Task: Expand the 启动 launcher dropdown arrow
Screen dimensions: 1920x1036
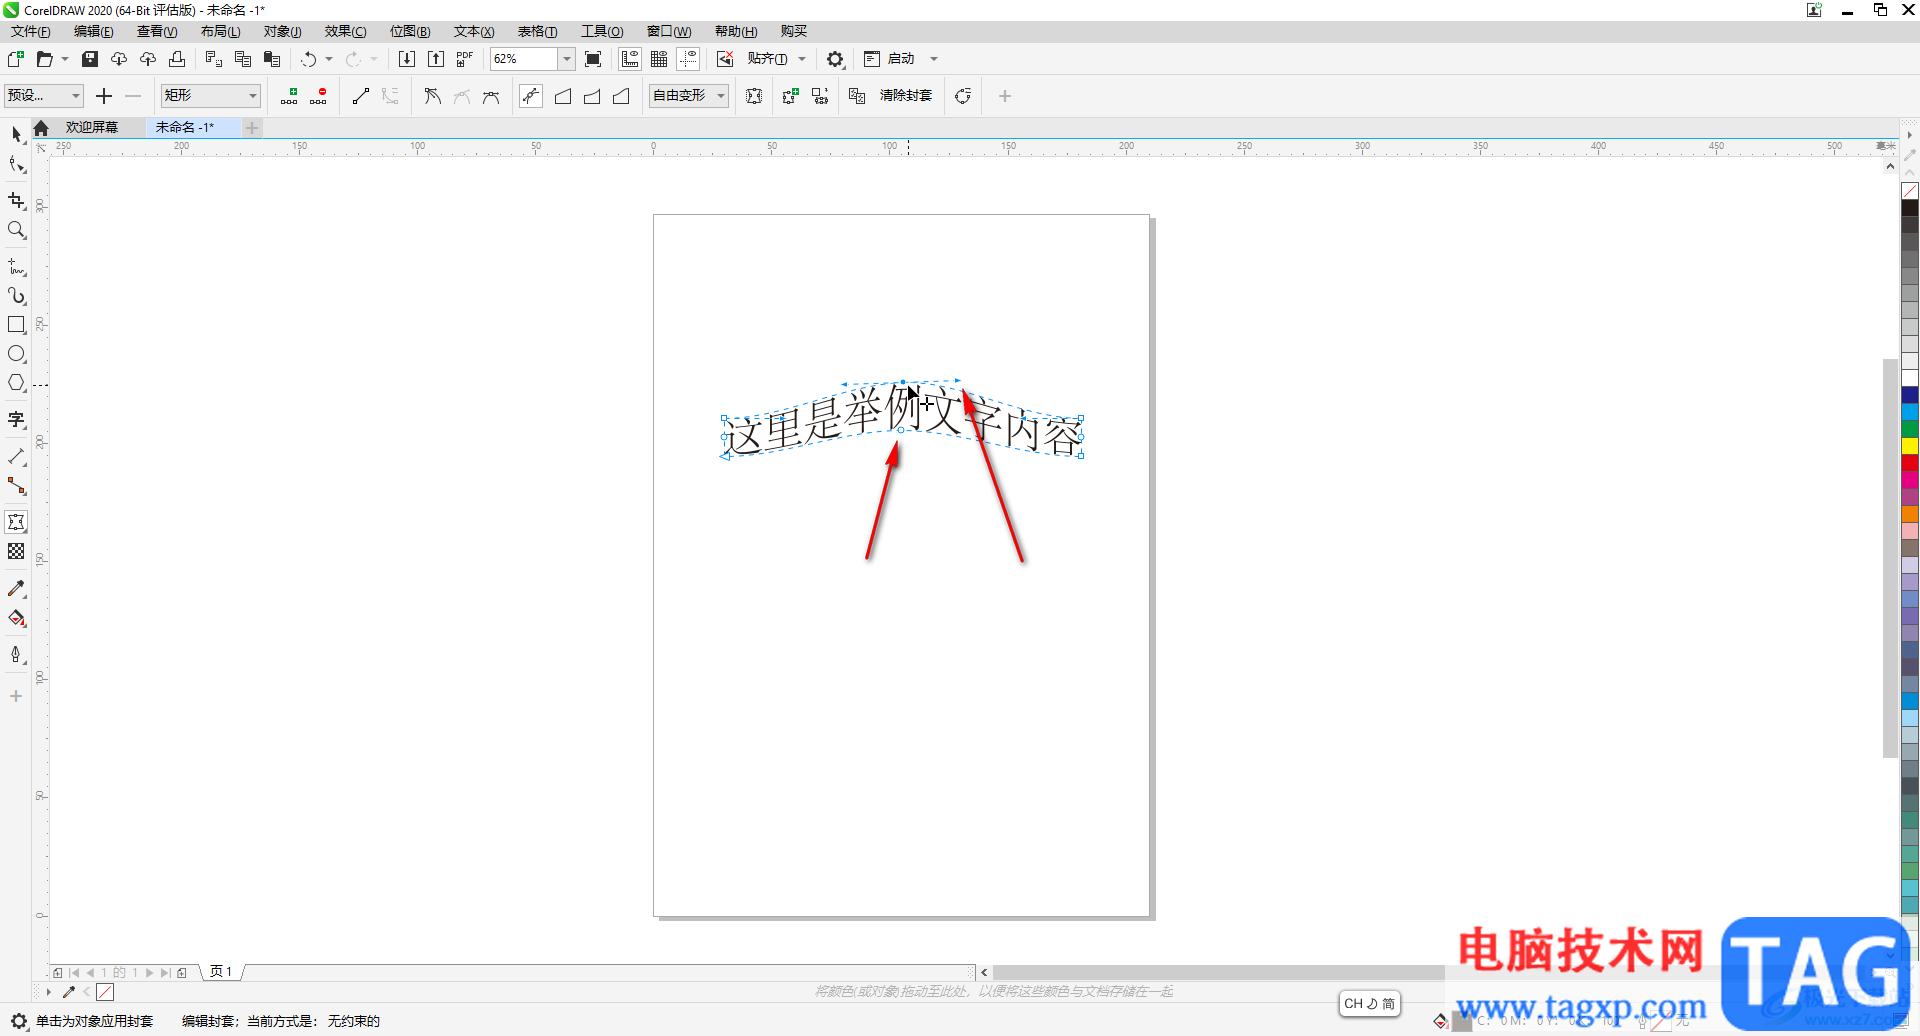Action: (x=934, y=59)
